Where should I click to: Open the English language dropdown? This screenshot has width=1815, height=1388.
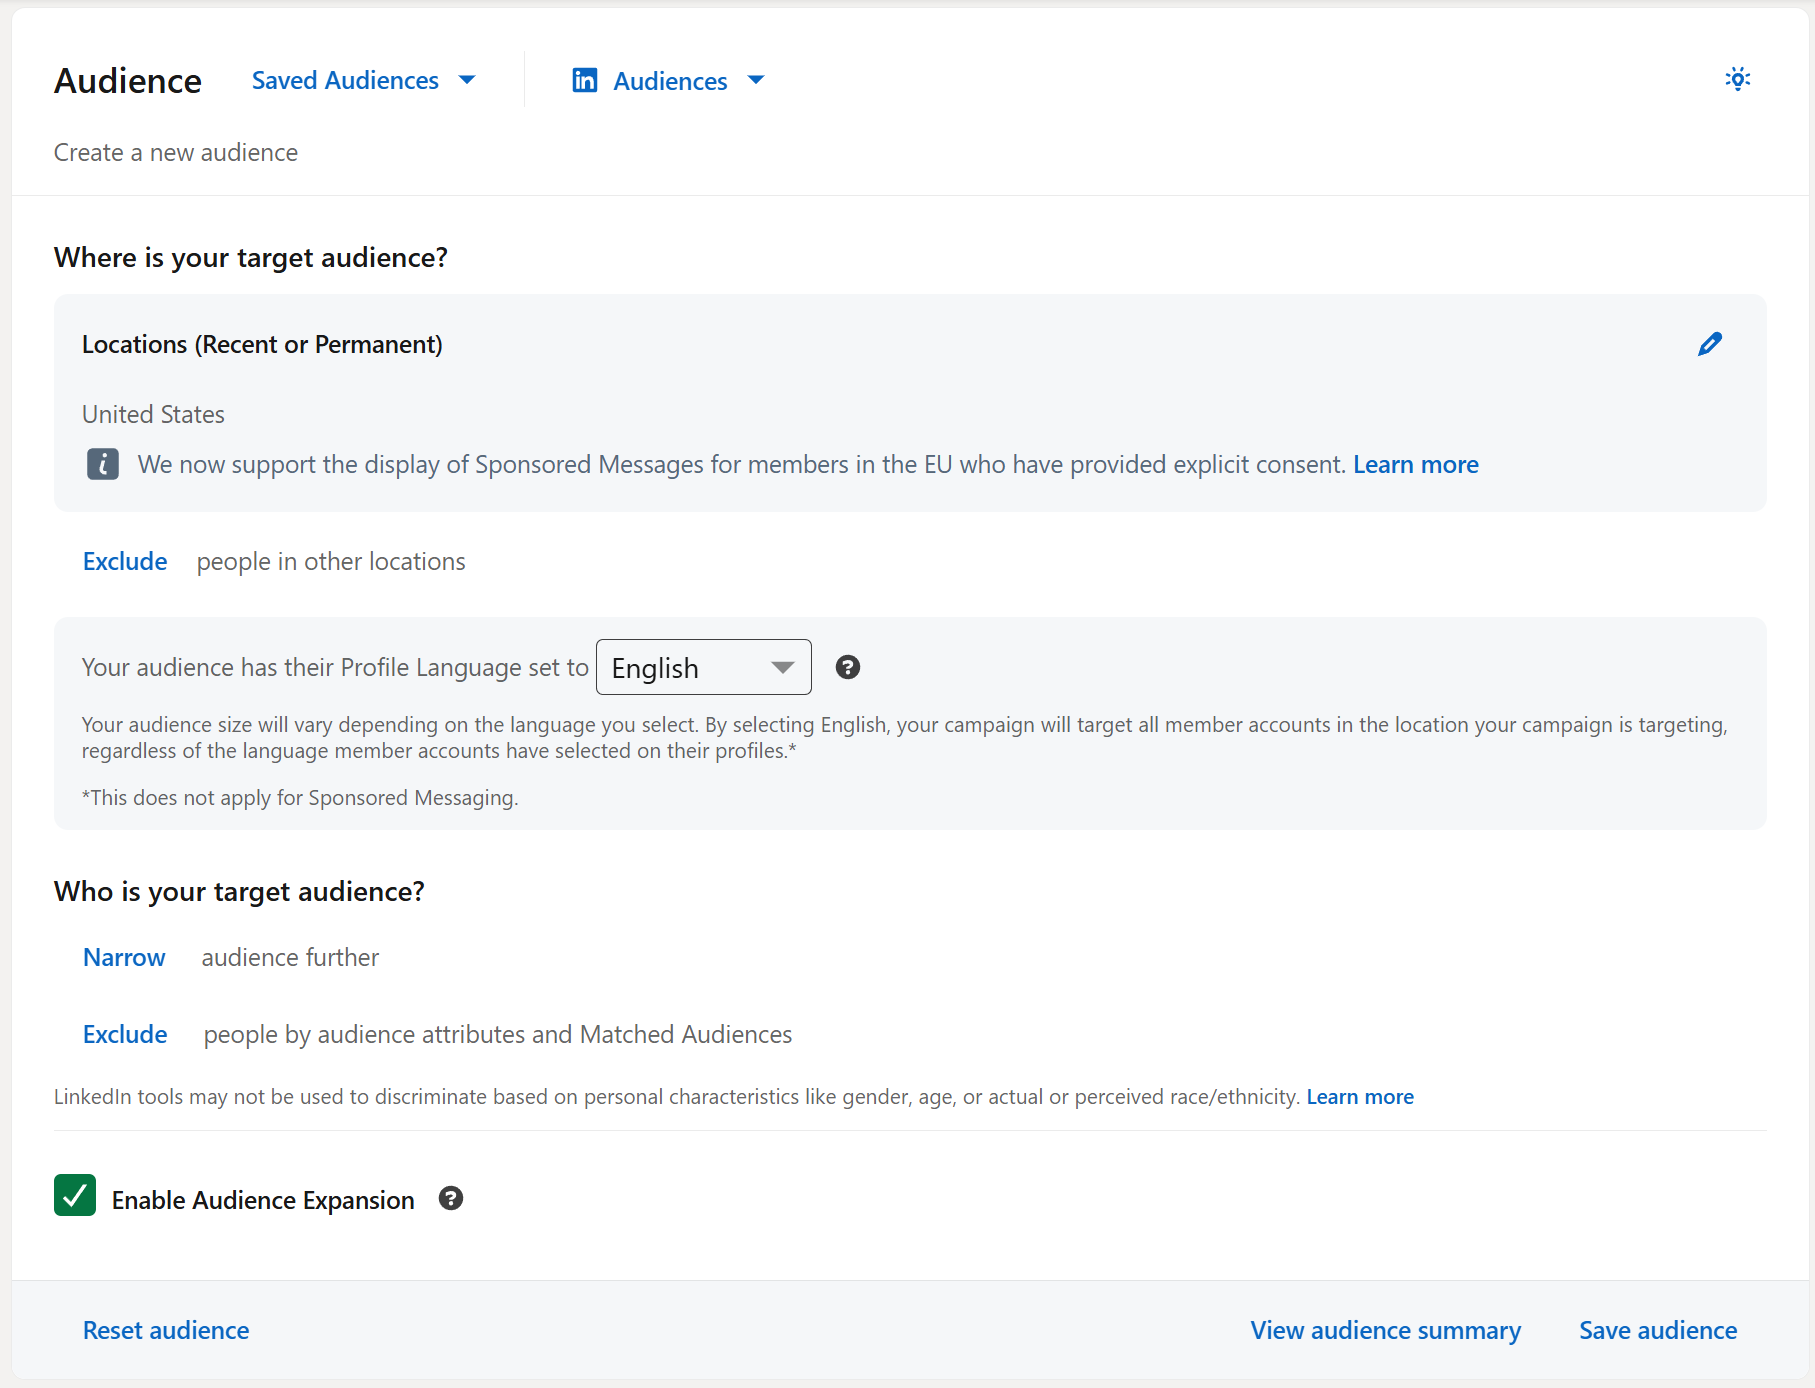pyautogui.click(x=704, y=667)
